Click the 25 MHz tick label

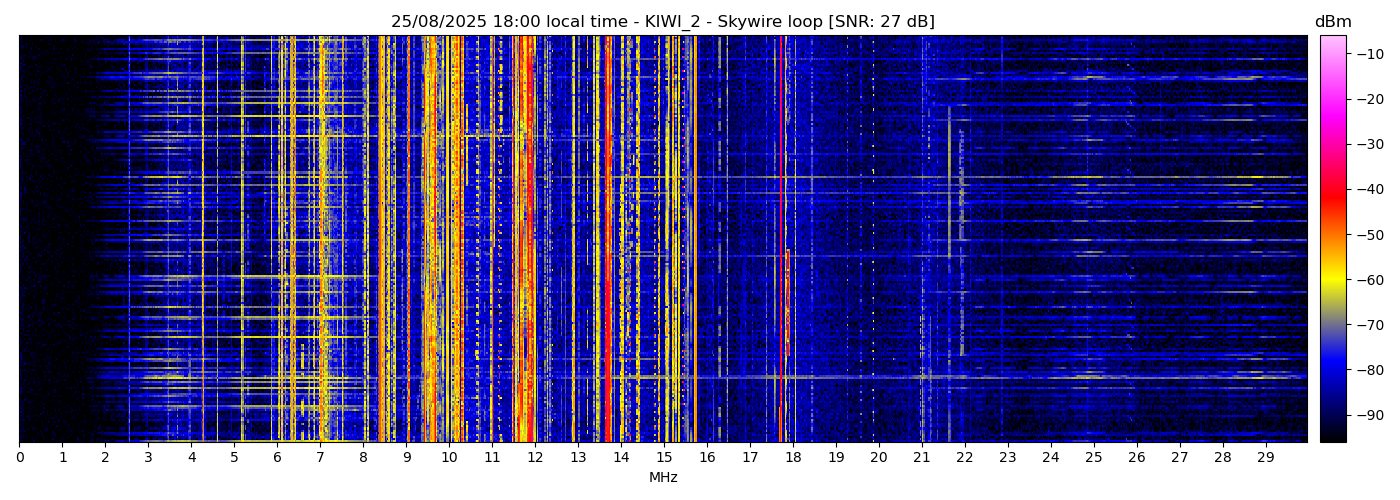(x=1093, y=458)
